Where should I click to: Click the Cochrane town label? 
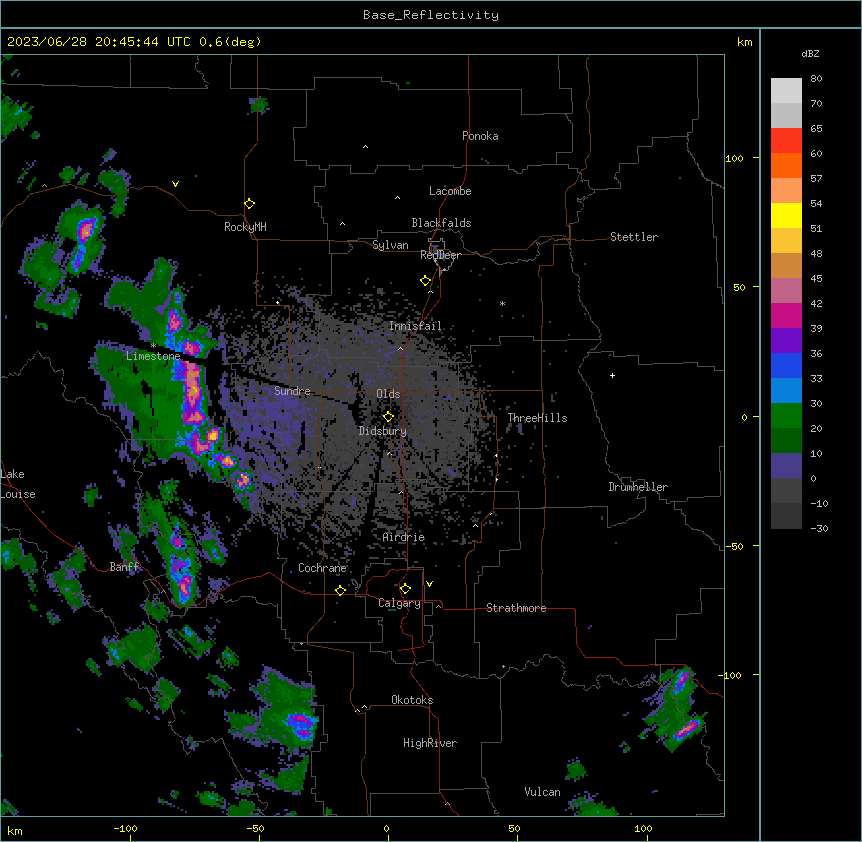click(322, 568)
